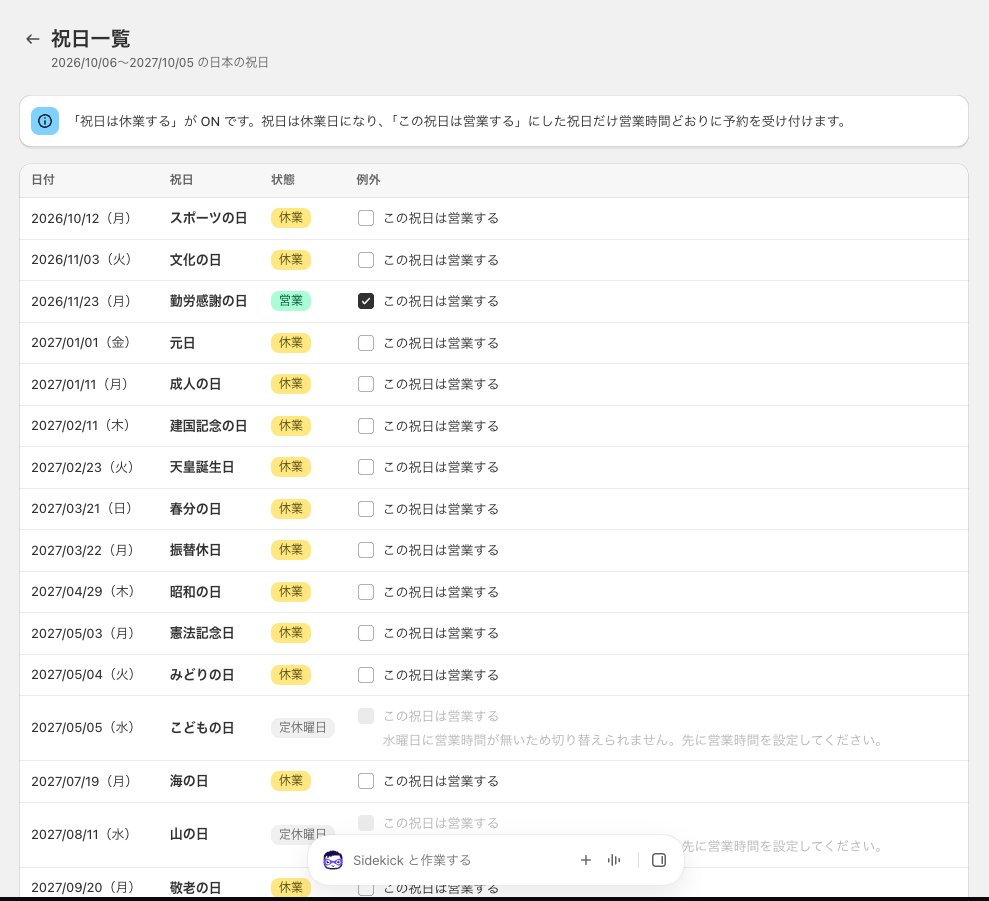Click the 休業 badge for スポーツの日
The image size is (989, 901).
[x=291, y=218]
